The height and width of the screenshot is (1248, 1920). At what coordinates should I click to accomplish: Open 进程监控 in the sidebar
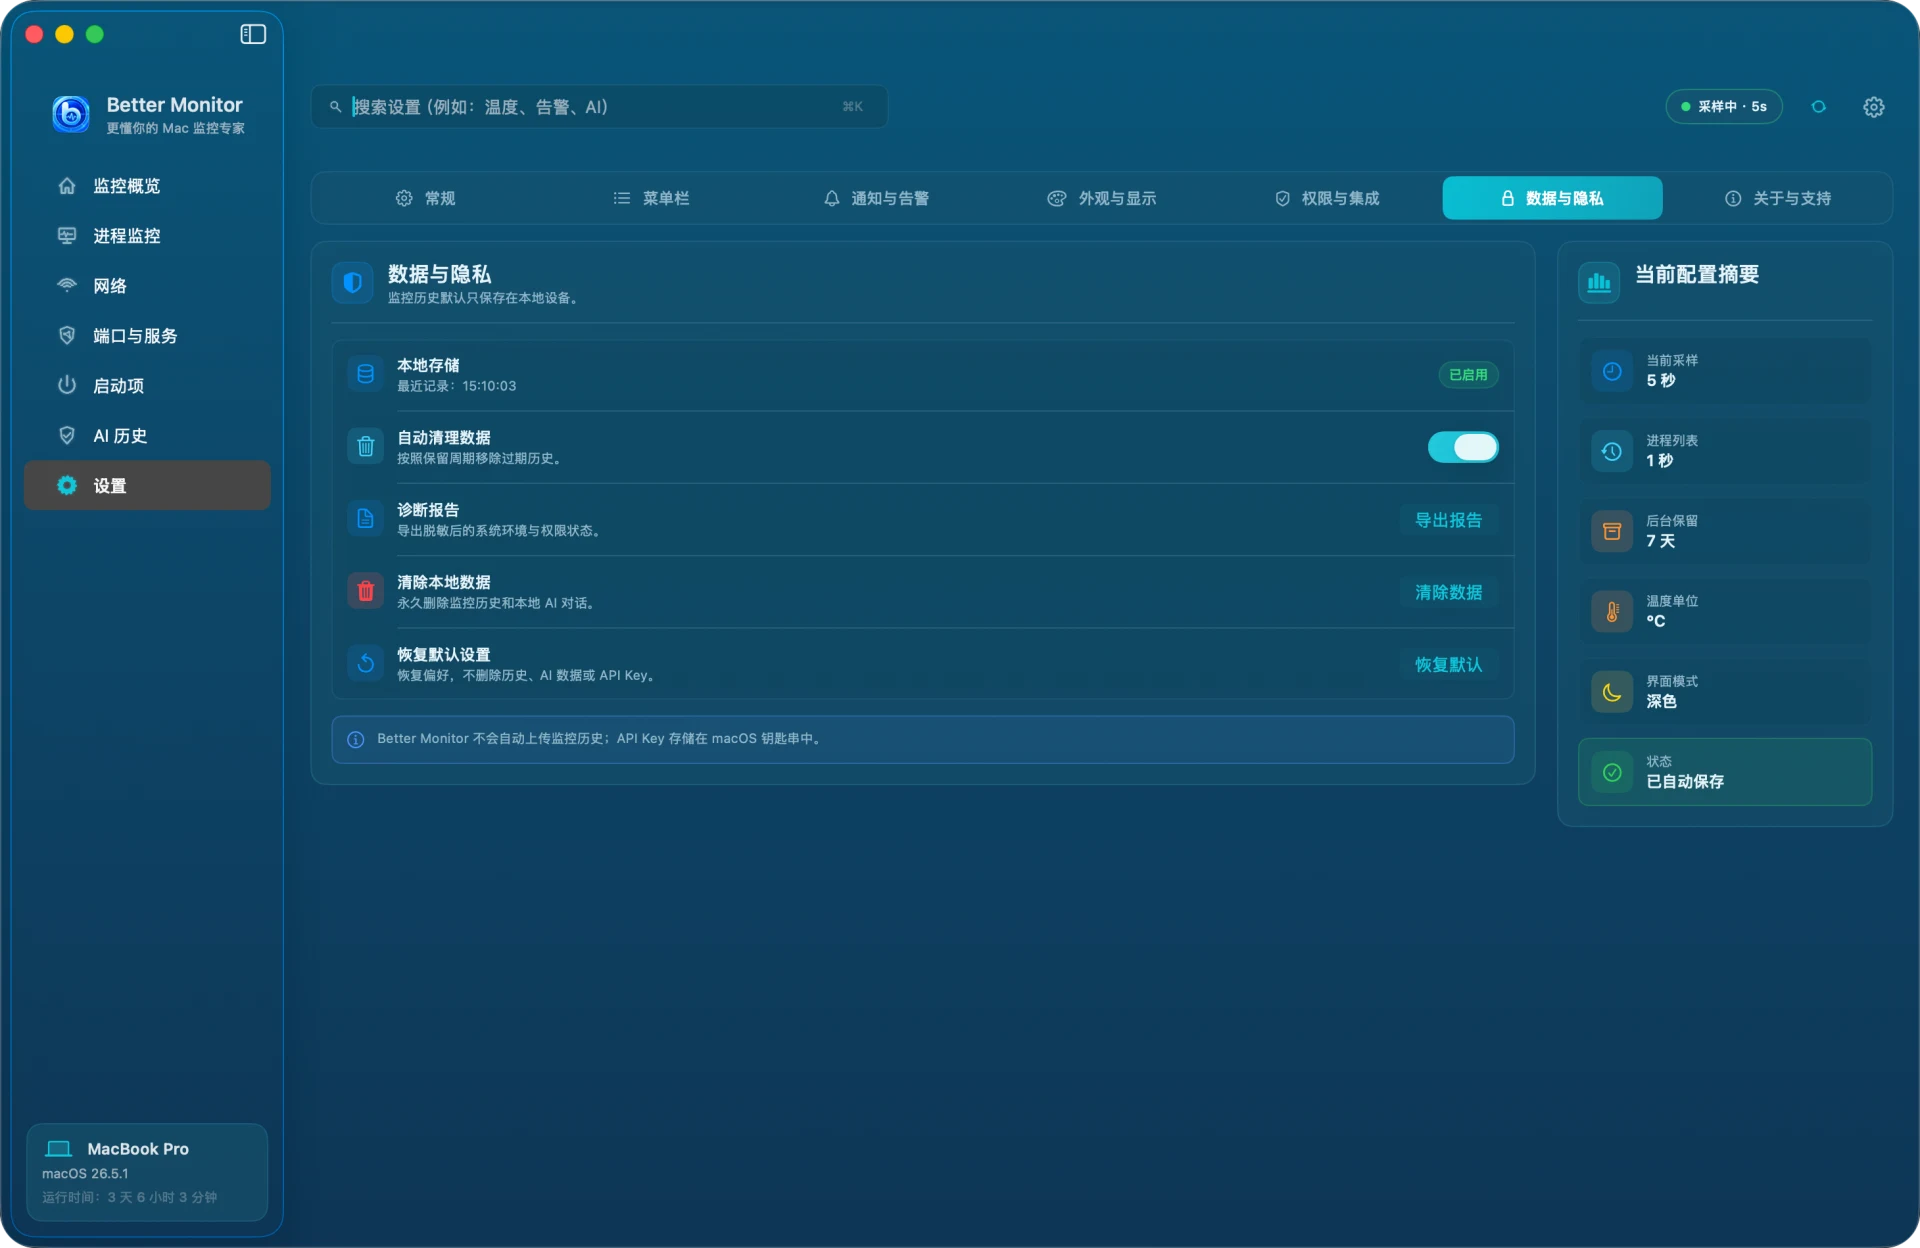(x=147, y=236)
